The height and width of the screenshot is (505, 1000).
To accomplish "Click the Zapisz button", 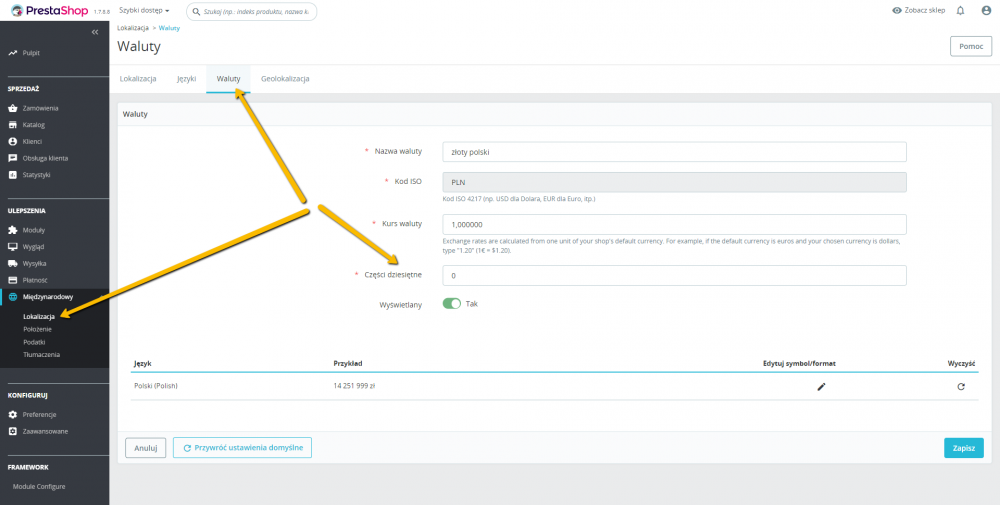I will 964,448.
